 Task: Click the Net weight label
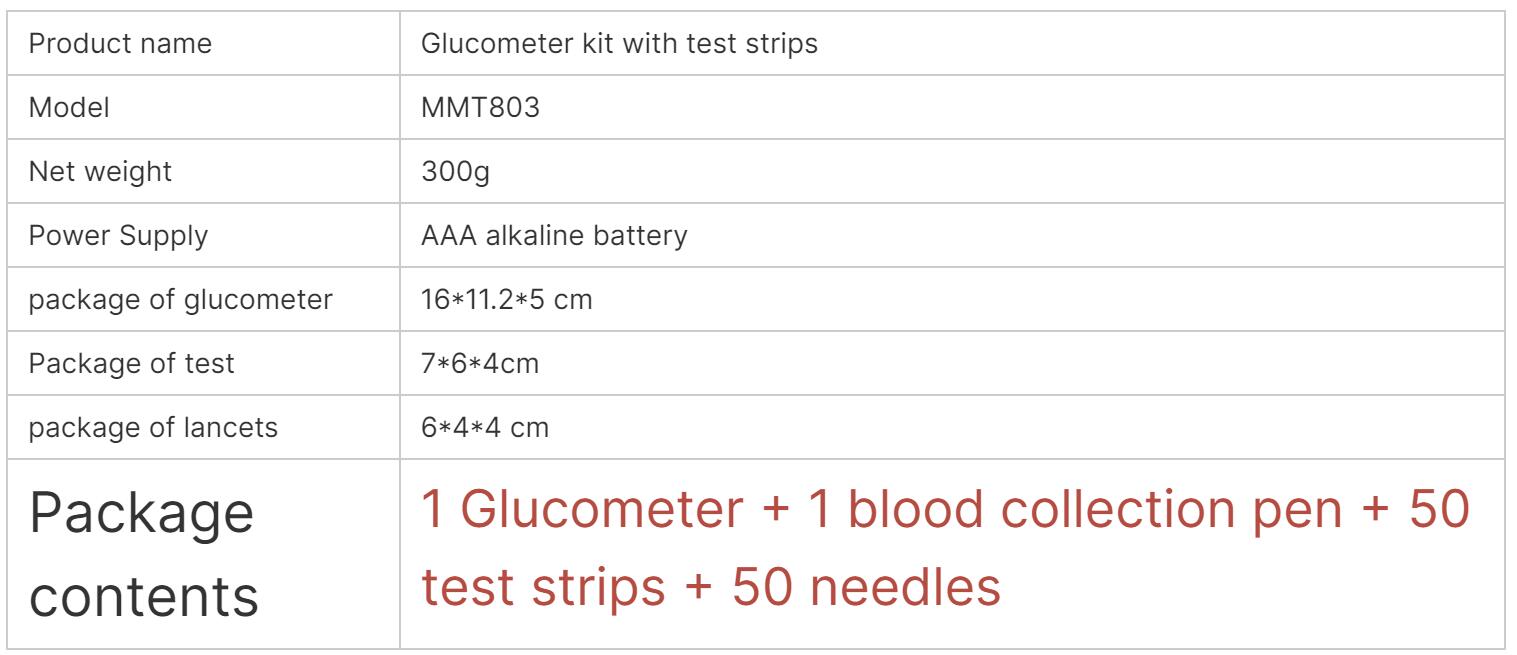tap(99, 172)
